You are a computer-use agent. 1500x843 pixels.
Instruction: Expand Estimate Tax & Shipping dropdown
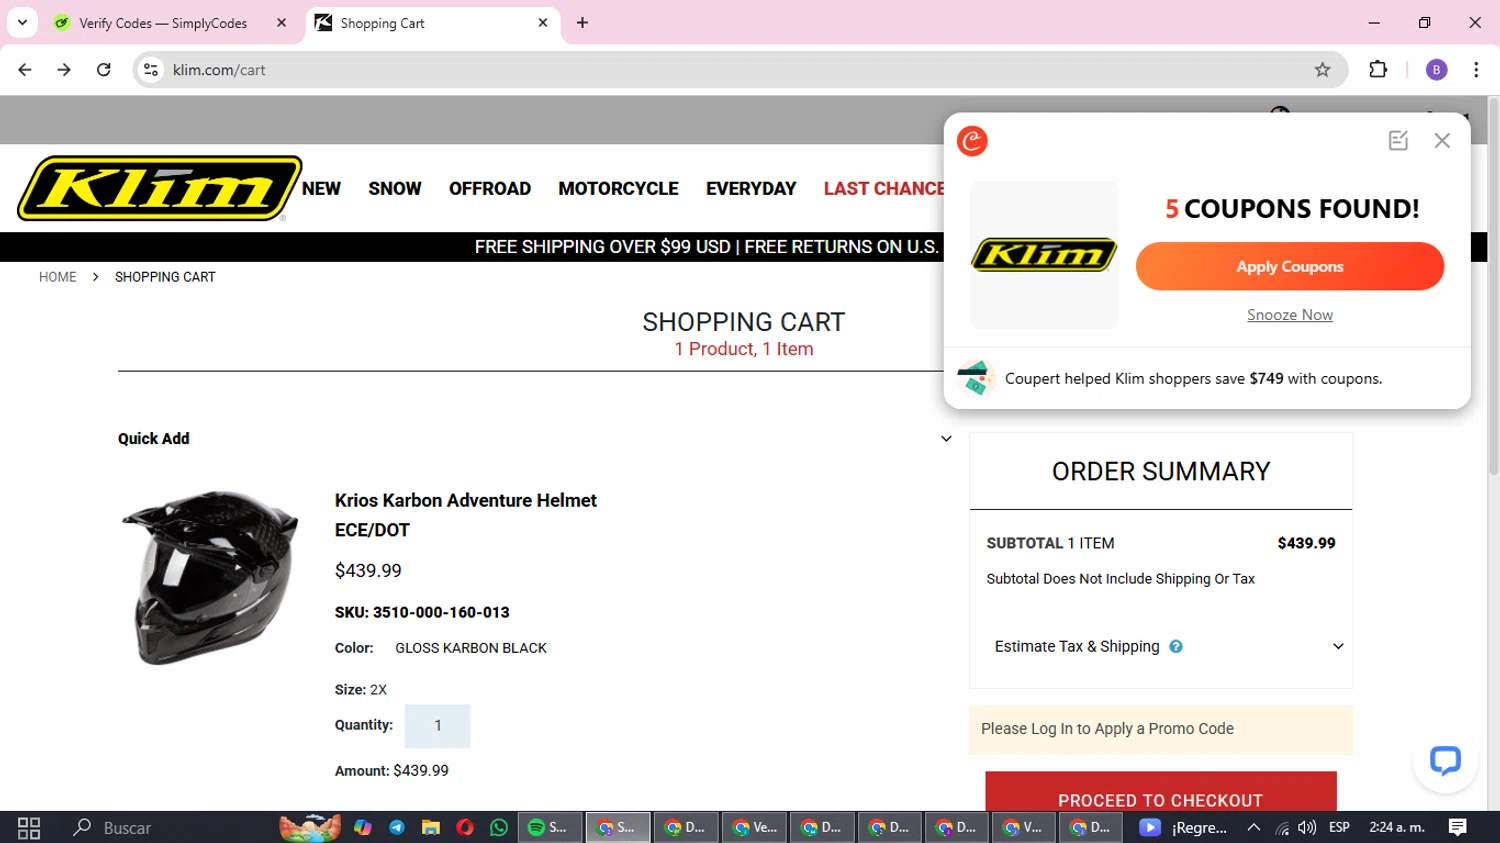[1338, 647]
